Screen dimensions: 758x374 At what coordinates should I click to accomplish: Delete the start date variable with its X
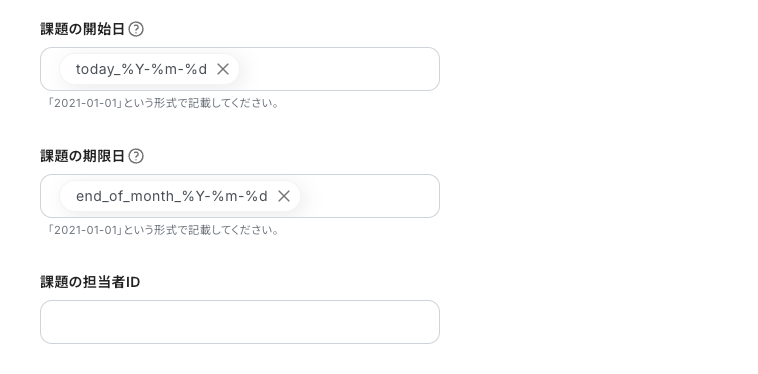coord(223,69)
